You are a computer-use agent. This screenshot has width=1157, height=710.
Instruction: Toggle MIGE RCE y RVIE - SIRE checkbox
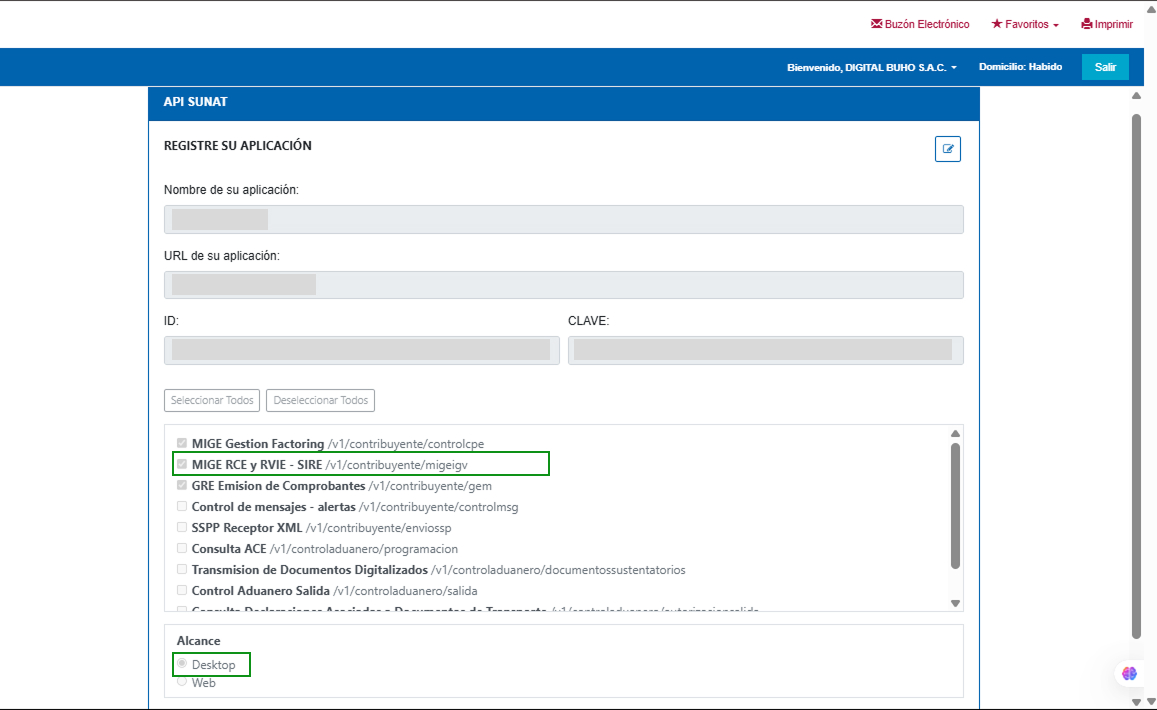(x=182, y=464)
